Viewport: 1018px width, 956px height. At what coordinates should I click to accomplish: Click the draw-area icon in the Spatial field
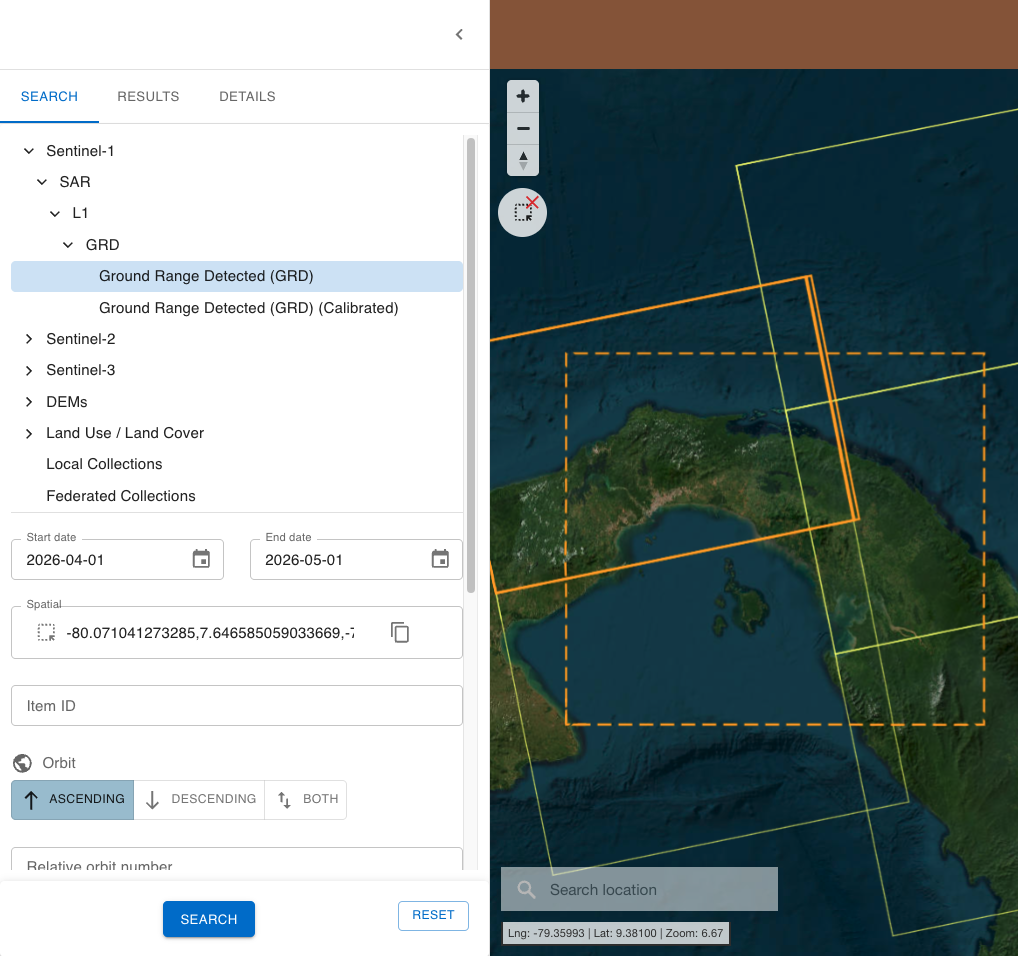click(x=46, y=633)
